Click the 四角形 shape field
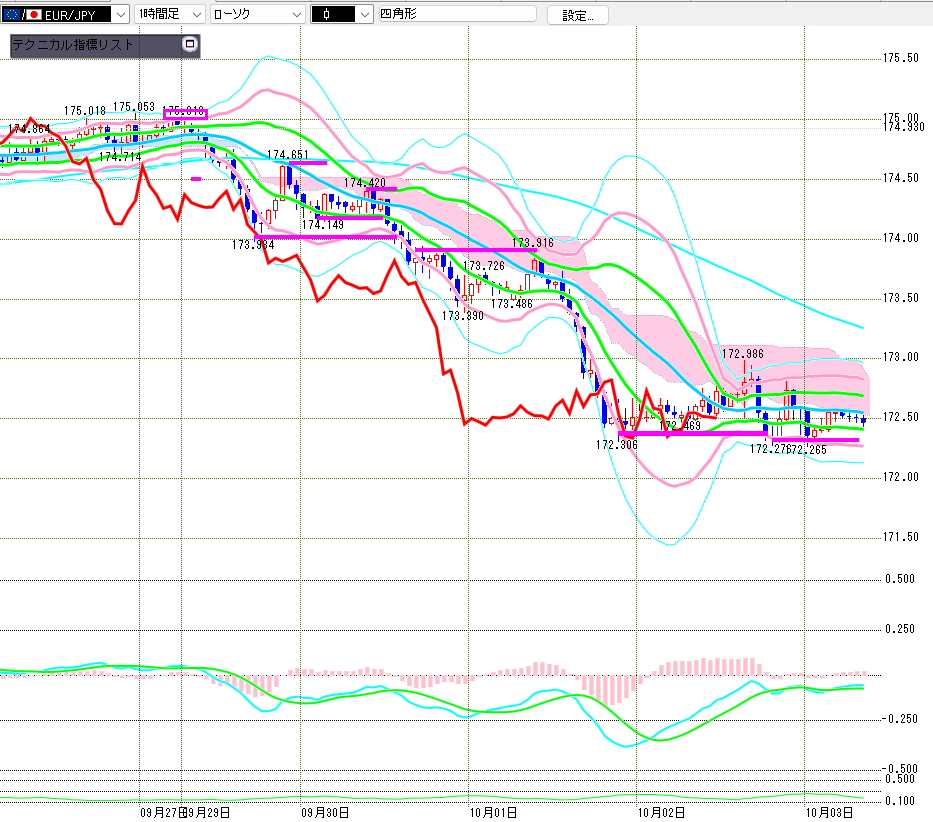This screenshot has height=822, width=933. point(457,15)
